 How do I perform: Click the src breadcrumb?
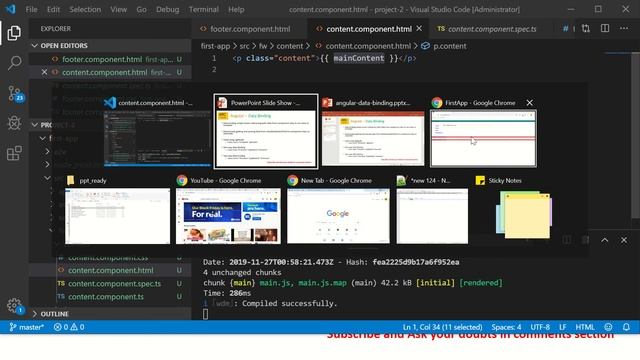point(244,46)
